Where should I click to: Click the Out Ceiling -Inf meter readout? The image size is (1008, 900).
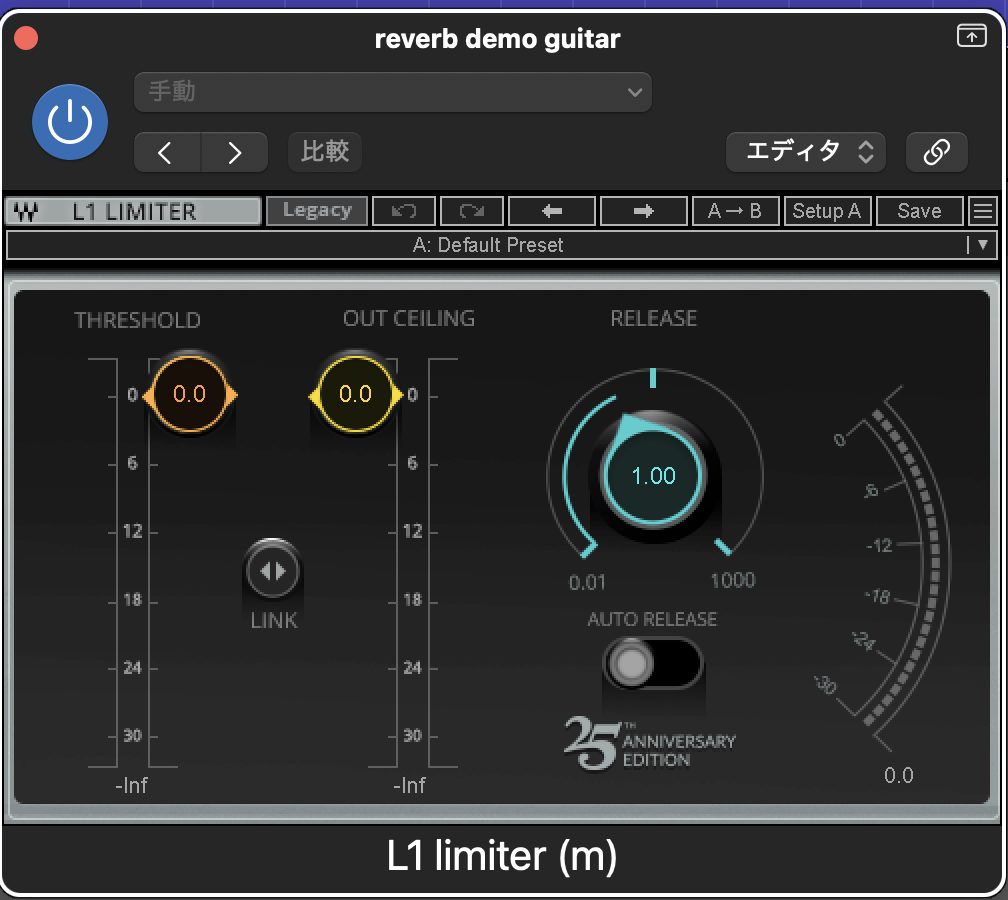409,785
